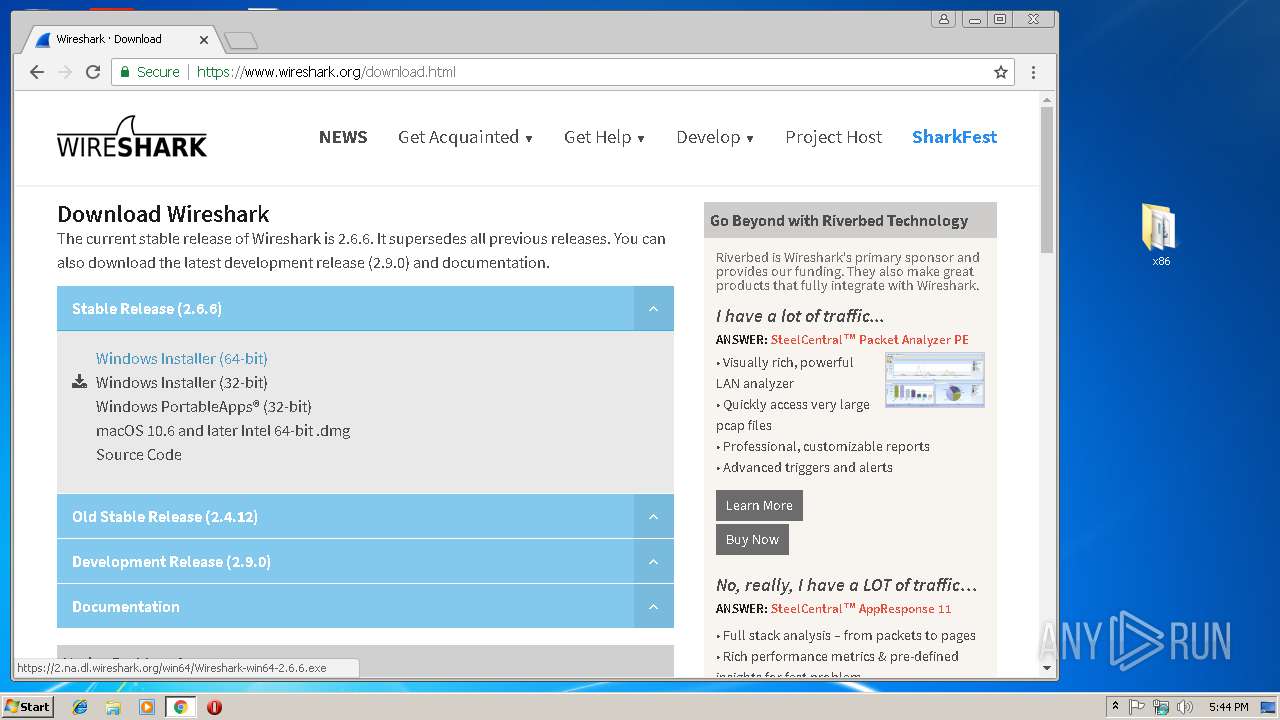Viewport: 1280px width, 720px height.
Task: Select the Wireshark · Download tab
Action: click(x=118, y=39)
